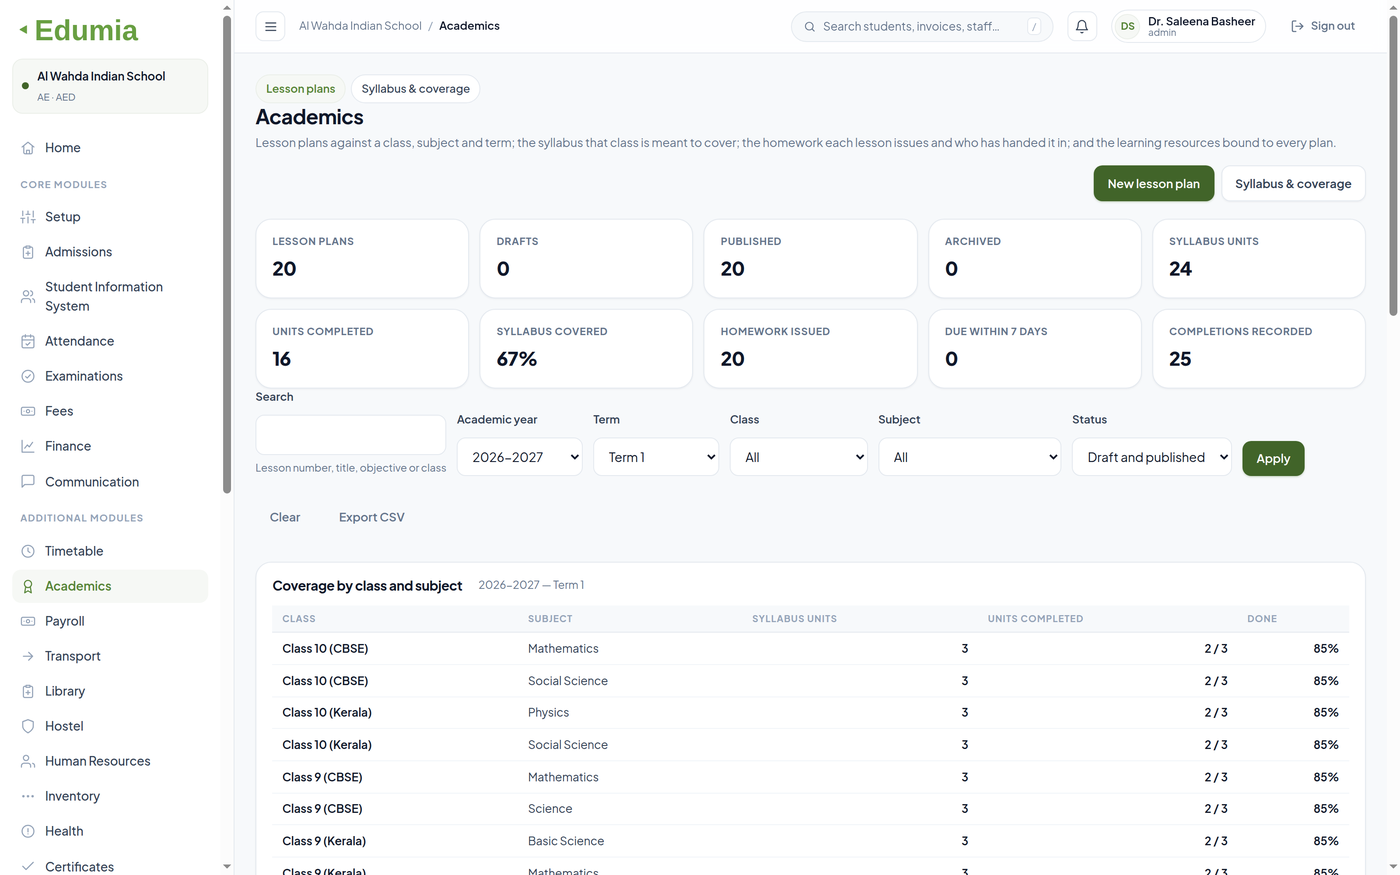The width and height of the screenshot is (1400, 875).
Task: Open Library in the sidebar
Action: (110, 691)
